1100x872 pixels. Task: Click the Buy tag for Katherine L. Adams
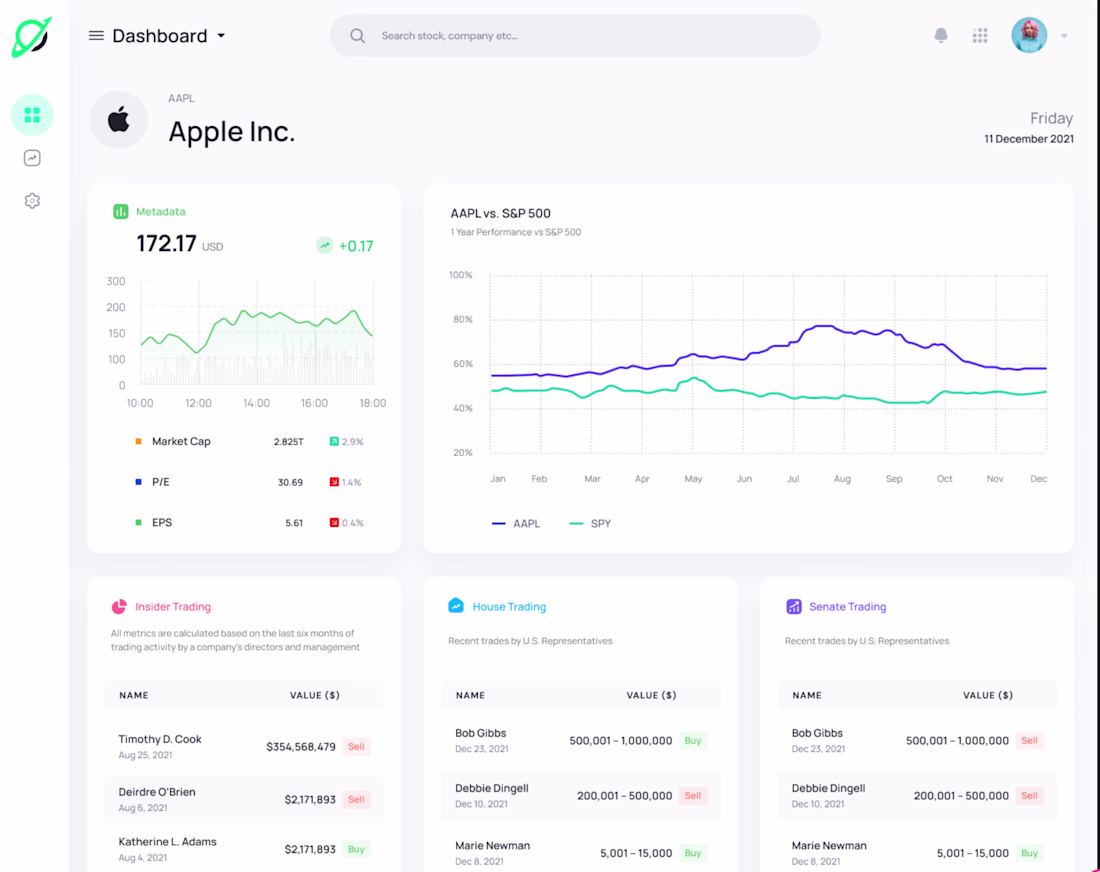[x=356, y=849]
